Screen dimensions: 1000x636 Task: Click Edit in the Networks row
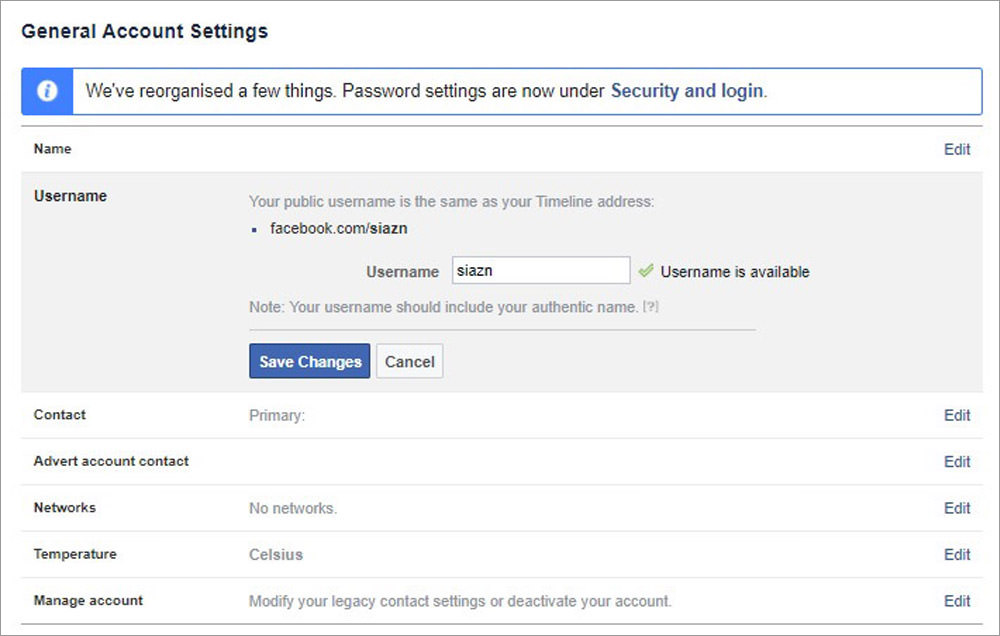click(957, 508)
